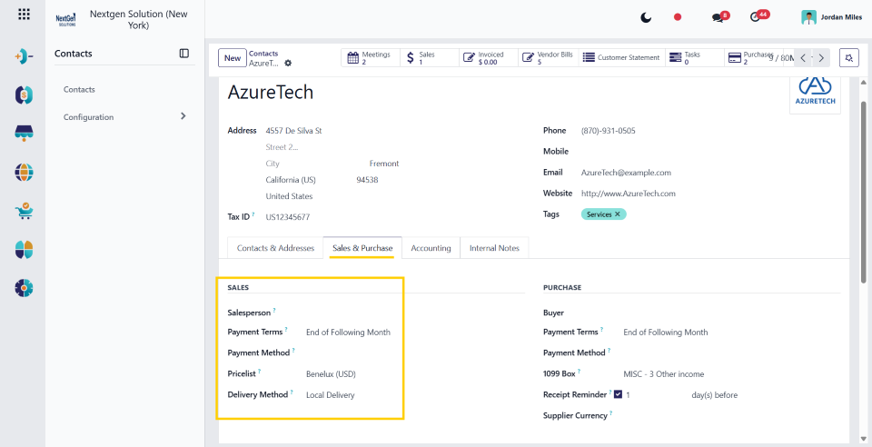872x447 pixels.
Task: Toggle dark mode moon icon
Action: point(646,17)
